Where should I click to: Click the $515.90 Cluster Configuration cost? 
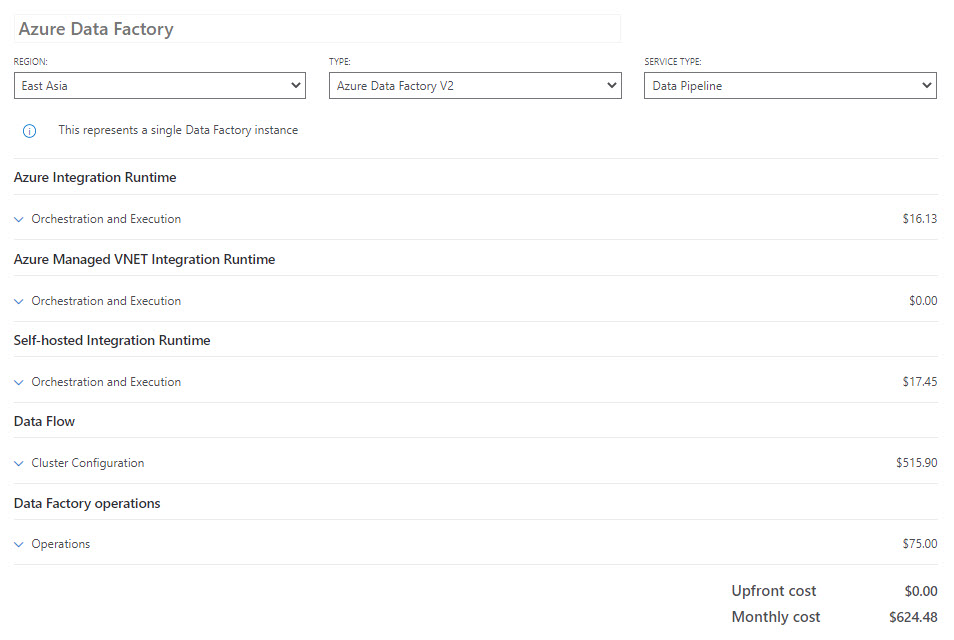coord(916,462)
